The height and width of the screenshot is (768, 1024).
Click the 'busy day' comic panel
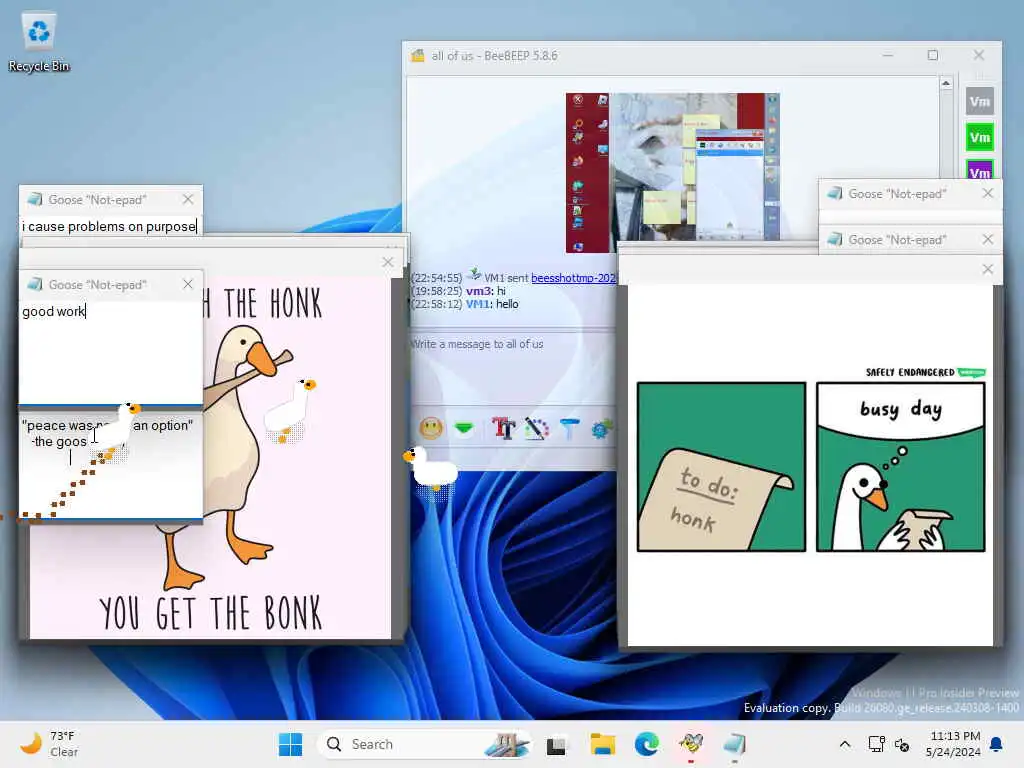pyautogui.click(x=901, y=467)
